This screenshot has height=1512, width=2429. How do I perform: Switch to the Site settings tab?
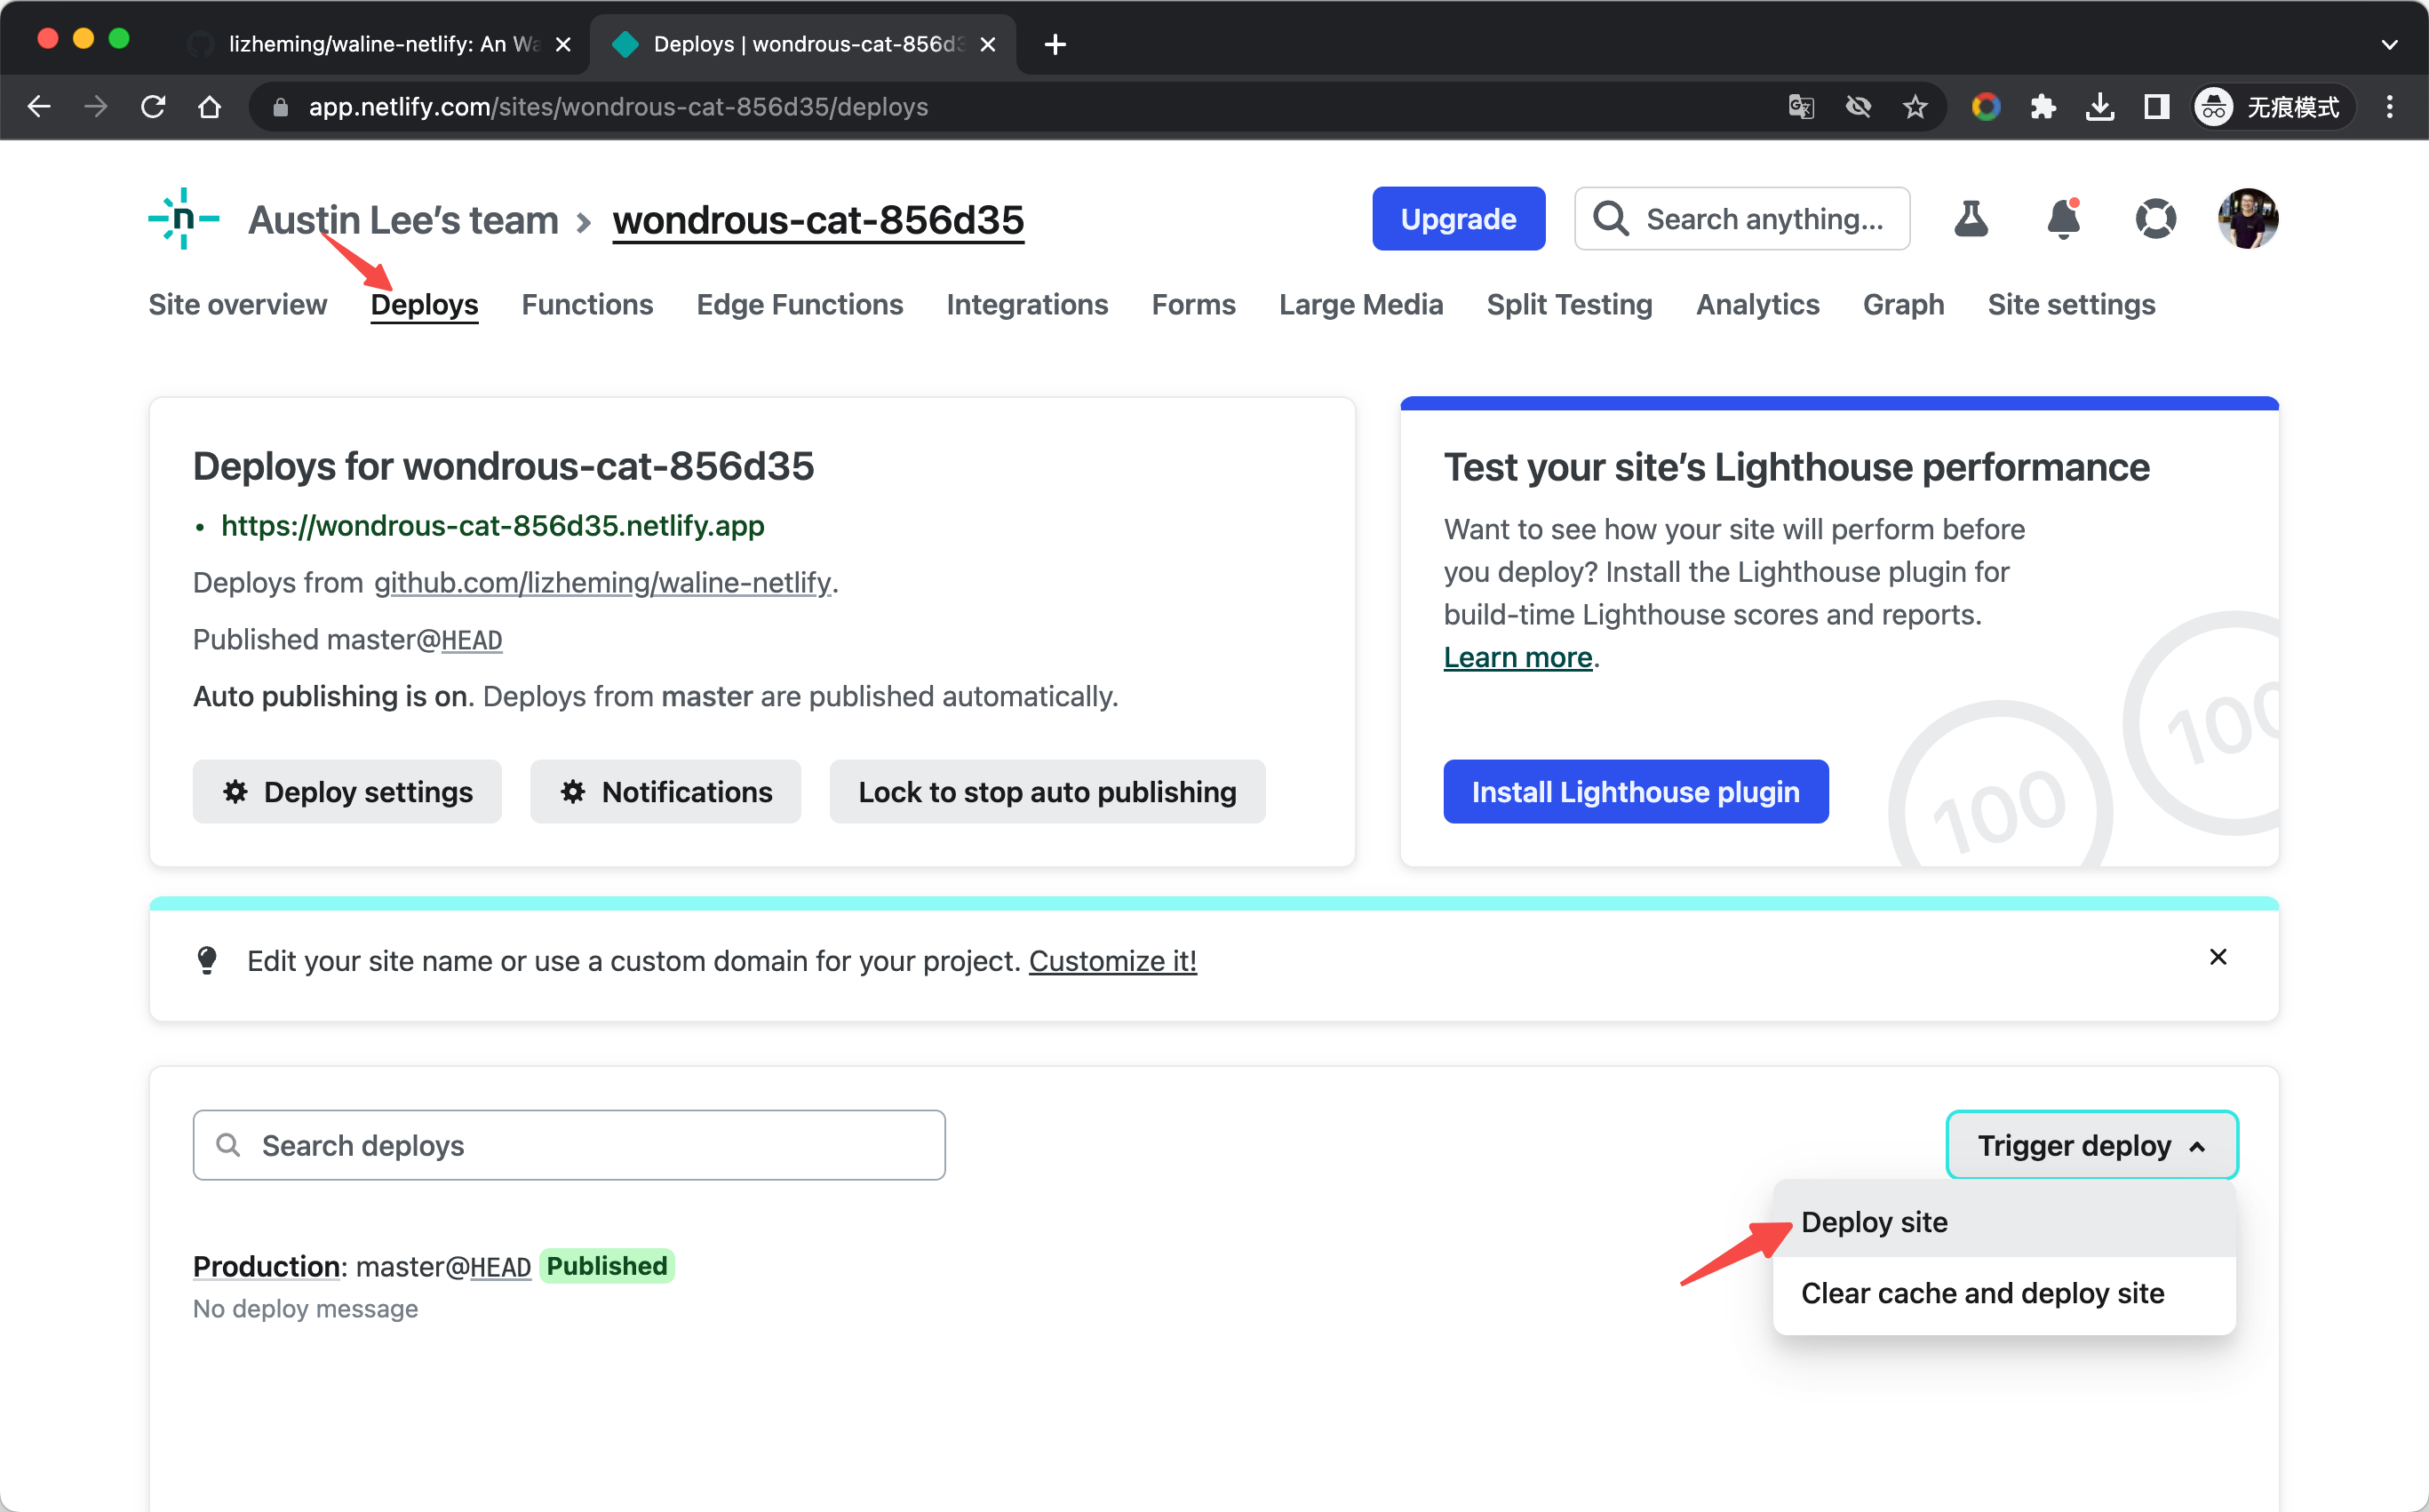pyautogui.click(x=2071, y=304)
